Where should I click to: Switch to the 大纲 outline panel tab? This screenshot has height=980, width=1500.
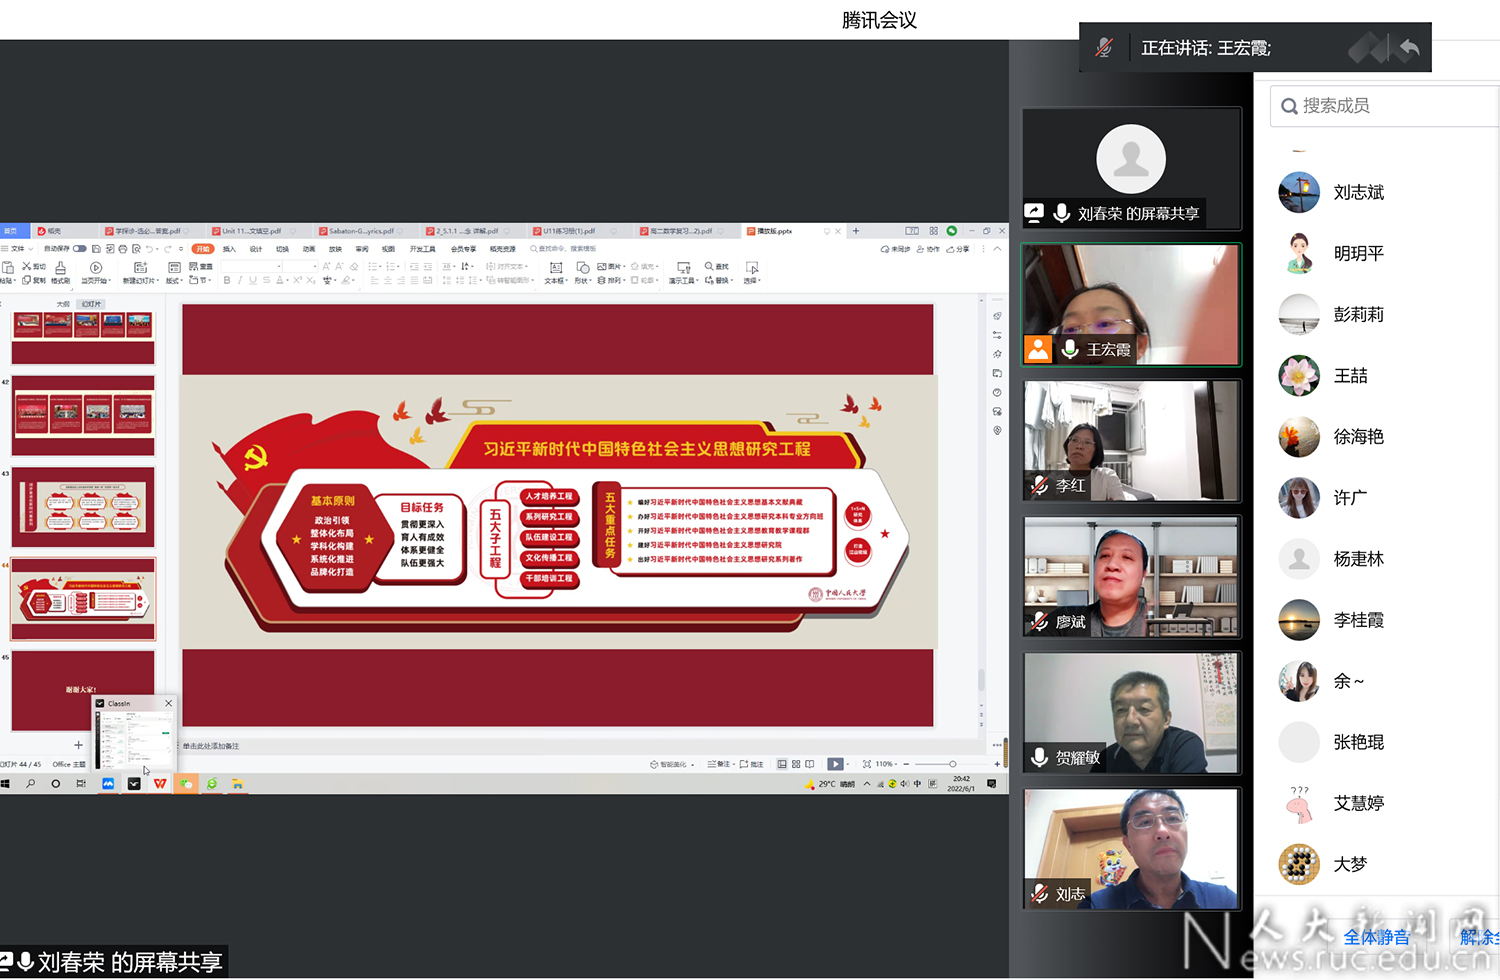(x=63, y=304)
